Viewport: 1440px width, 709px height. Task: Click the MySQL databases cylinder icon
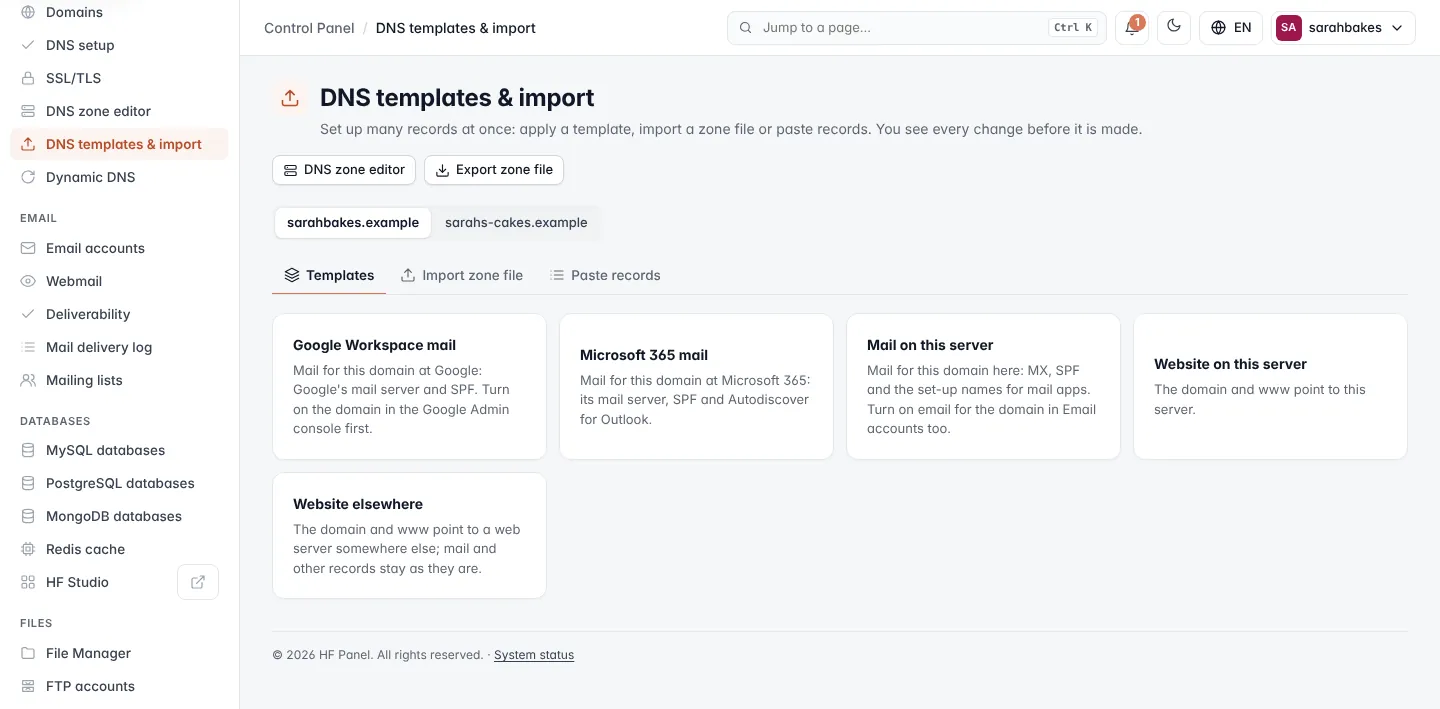[x=28, y=450]
